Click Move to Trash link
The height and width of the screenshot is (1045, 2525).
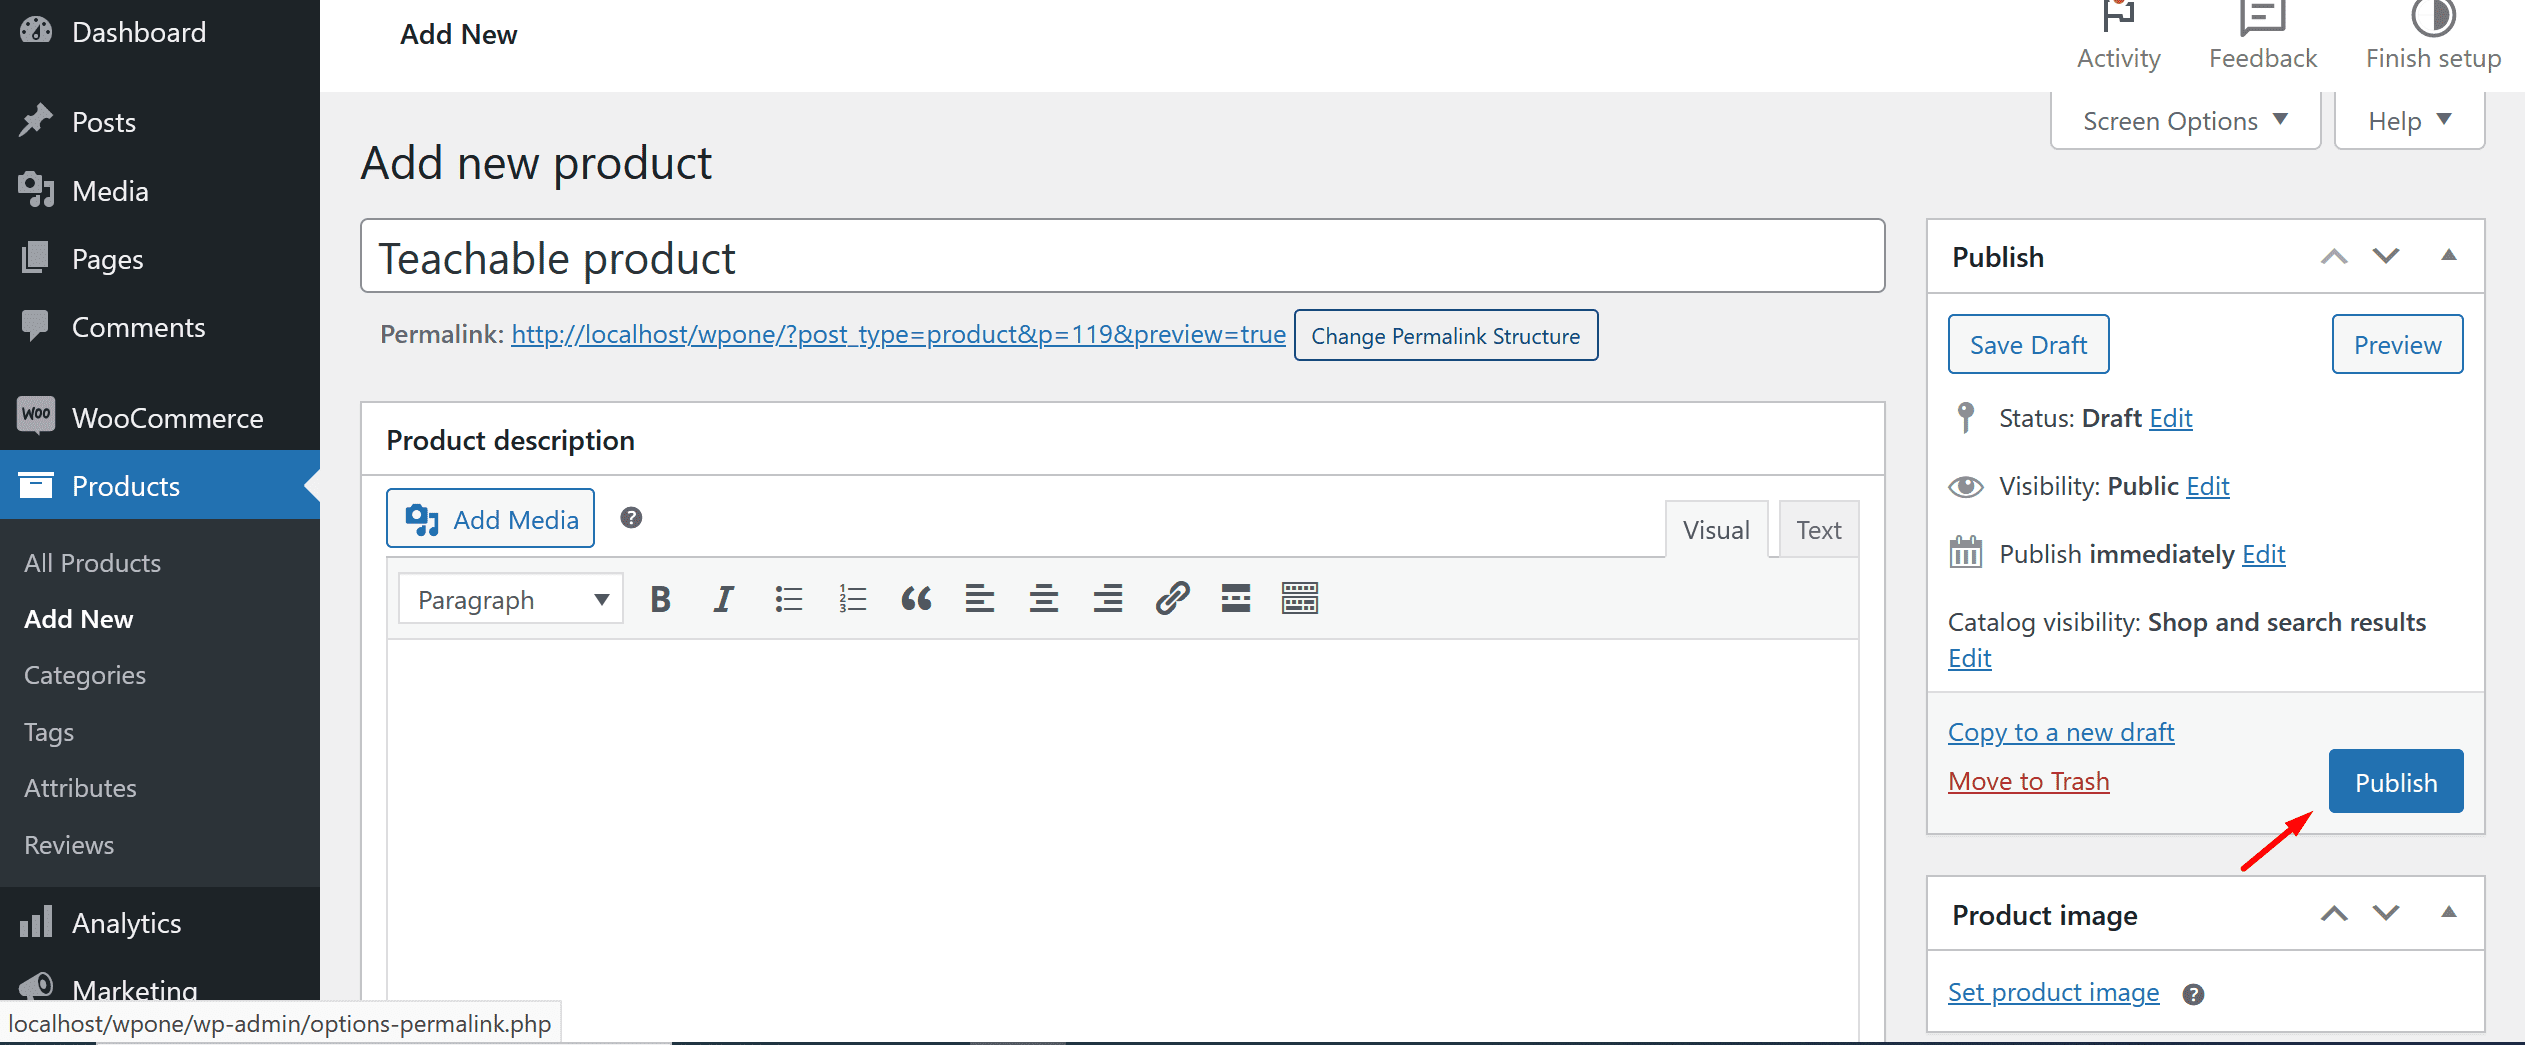2029,781
